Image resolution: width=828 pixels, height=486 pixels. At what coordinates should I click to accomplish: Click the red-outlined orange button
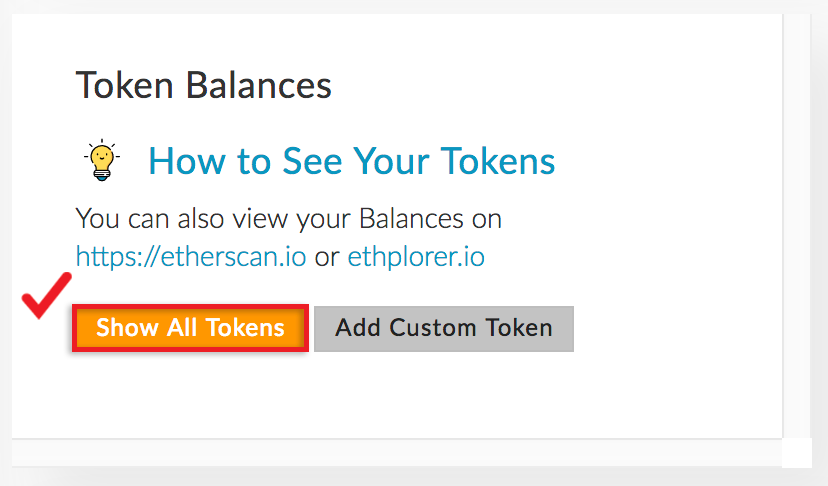(x=190, y=328)
